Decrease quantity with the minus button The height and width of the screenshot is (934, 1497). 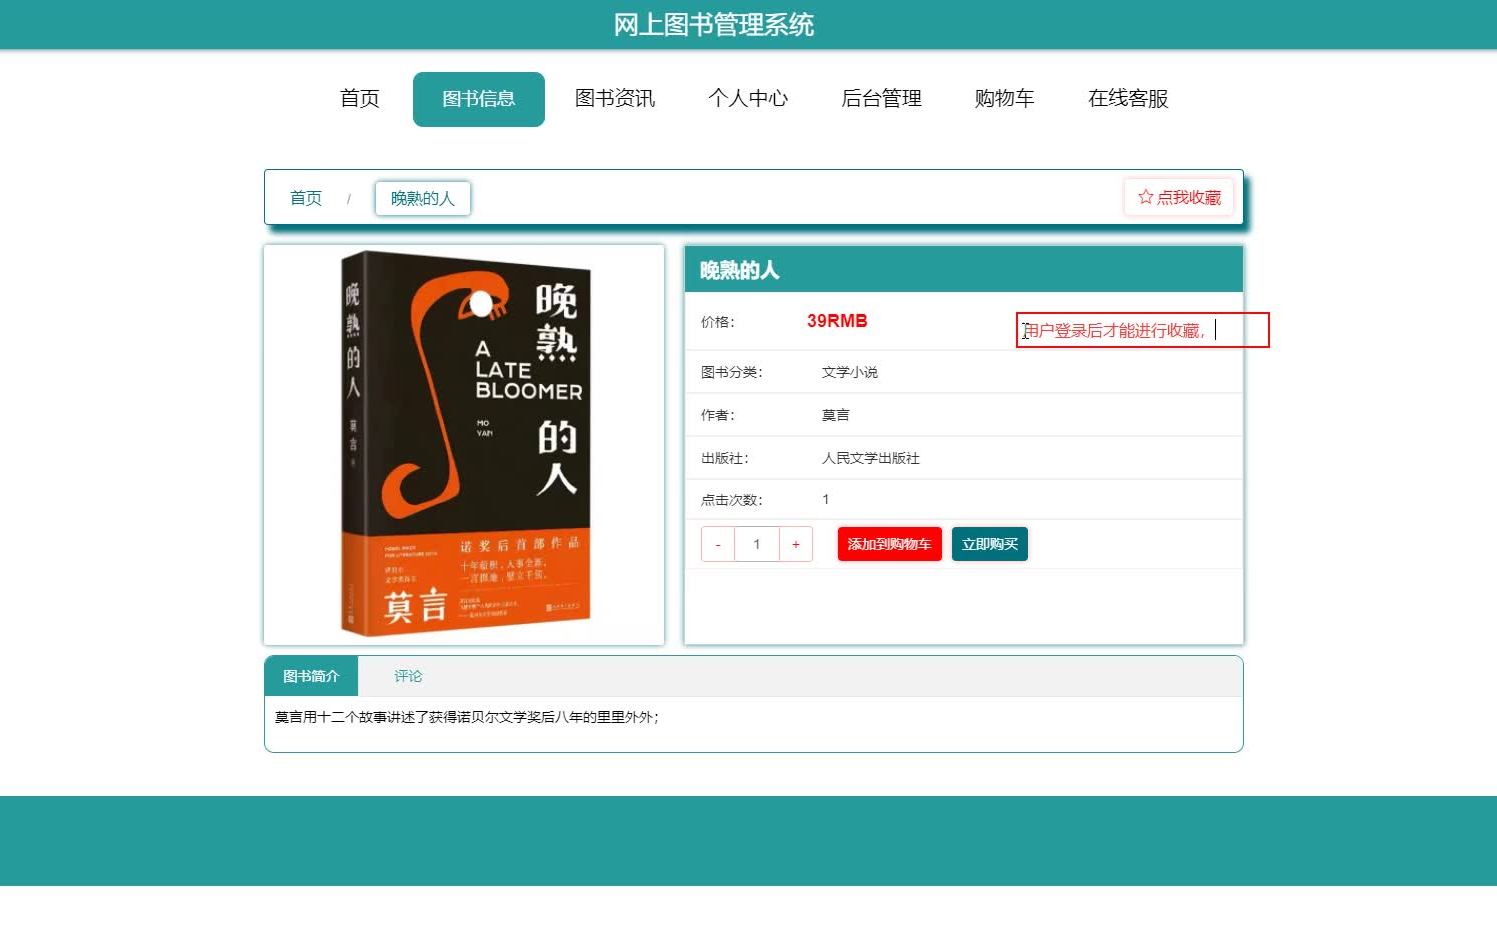718,544
